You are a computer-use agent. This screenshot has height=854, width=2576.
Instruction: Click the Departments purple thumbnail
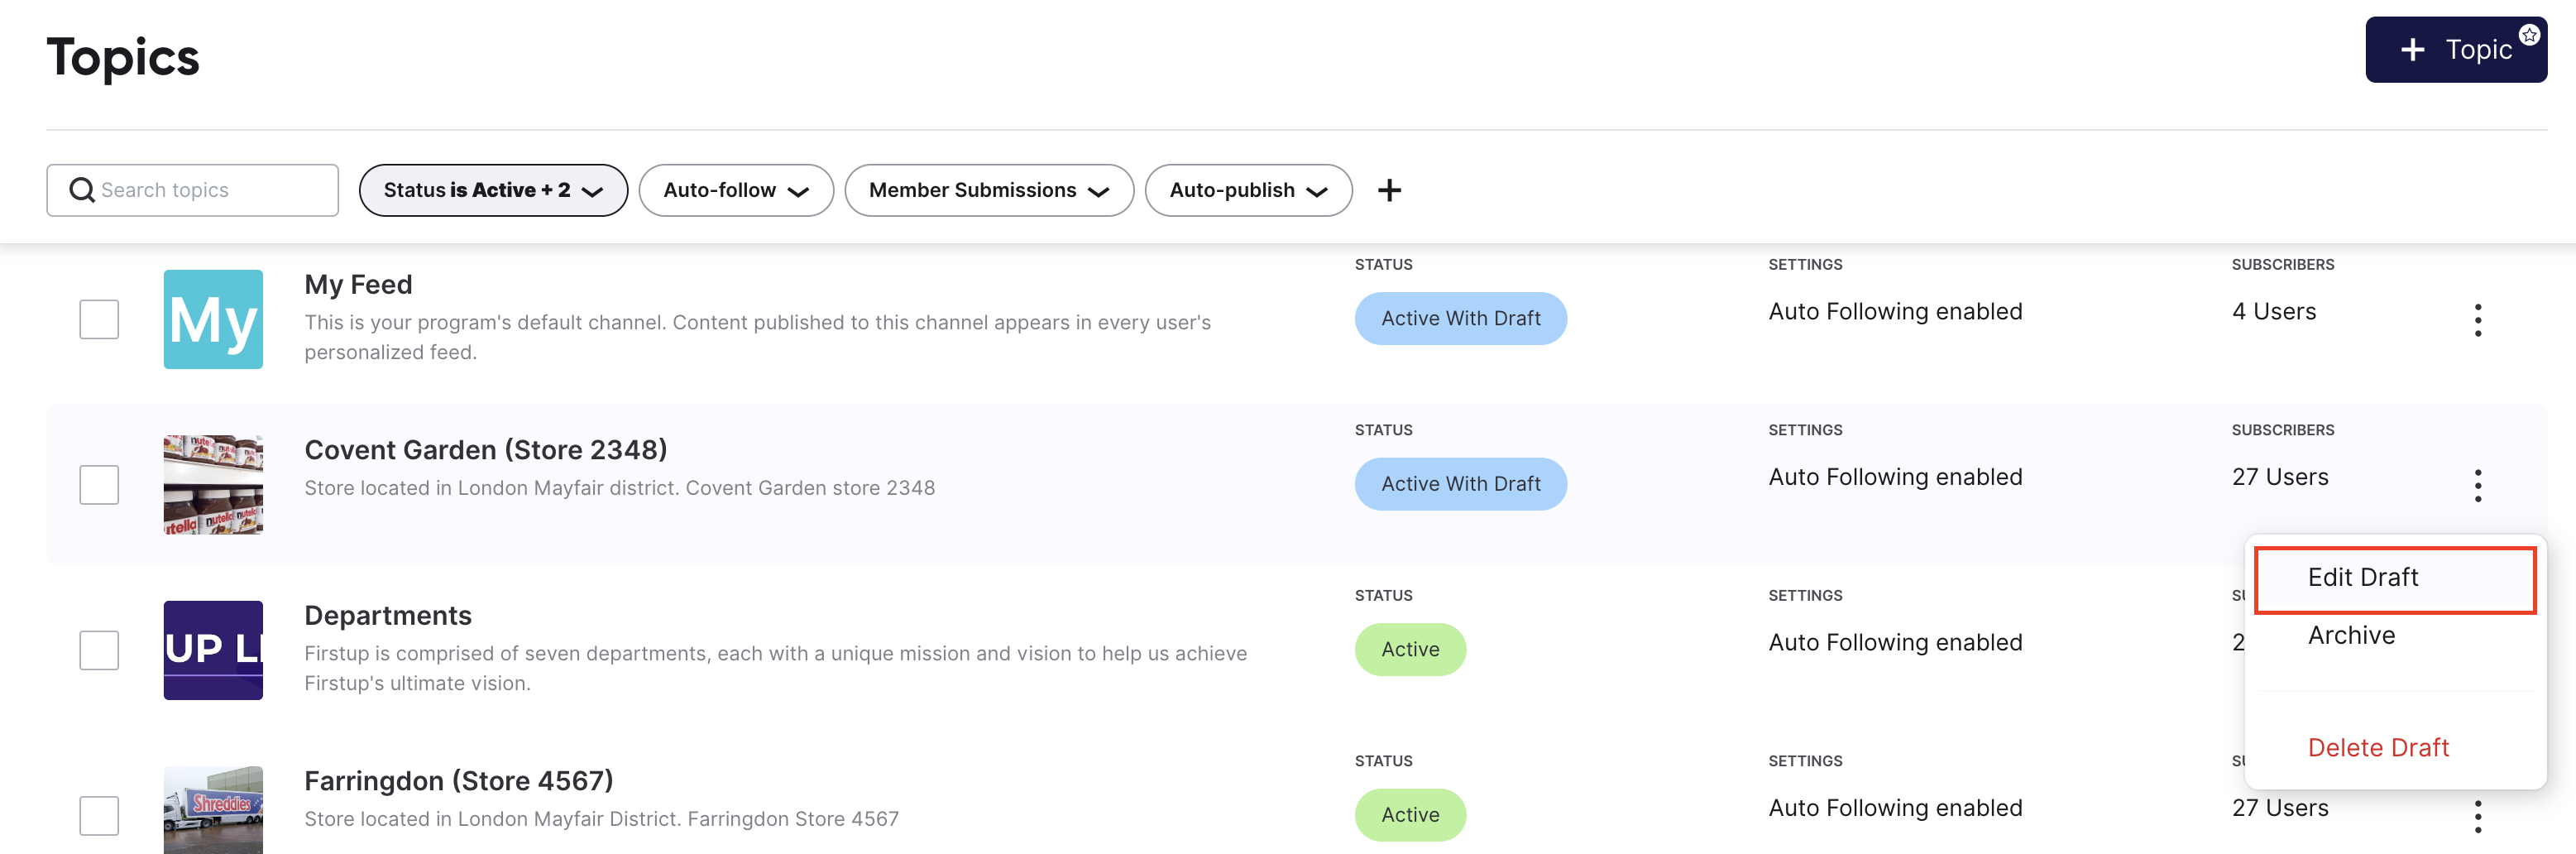pyautogui.click(x=213, y=651)
